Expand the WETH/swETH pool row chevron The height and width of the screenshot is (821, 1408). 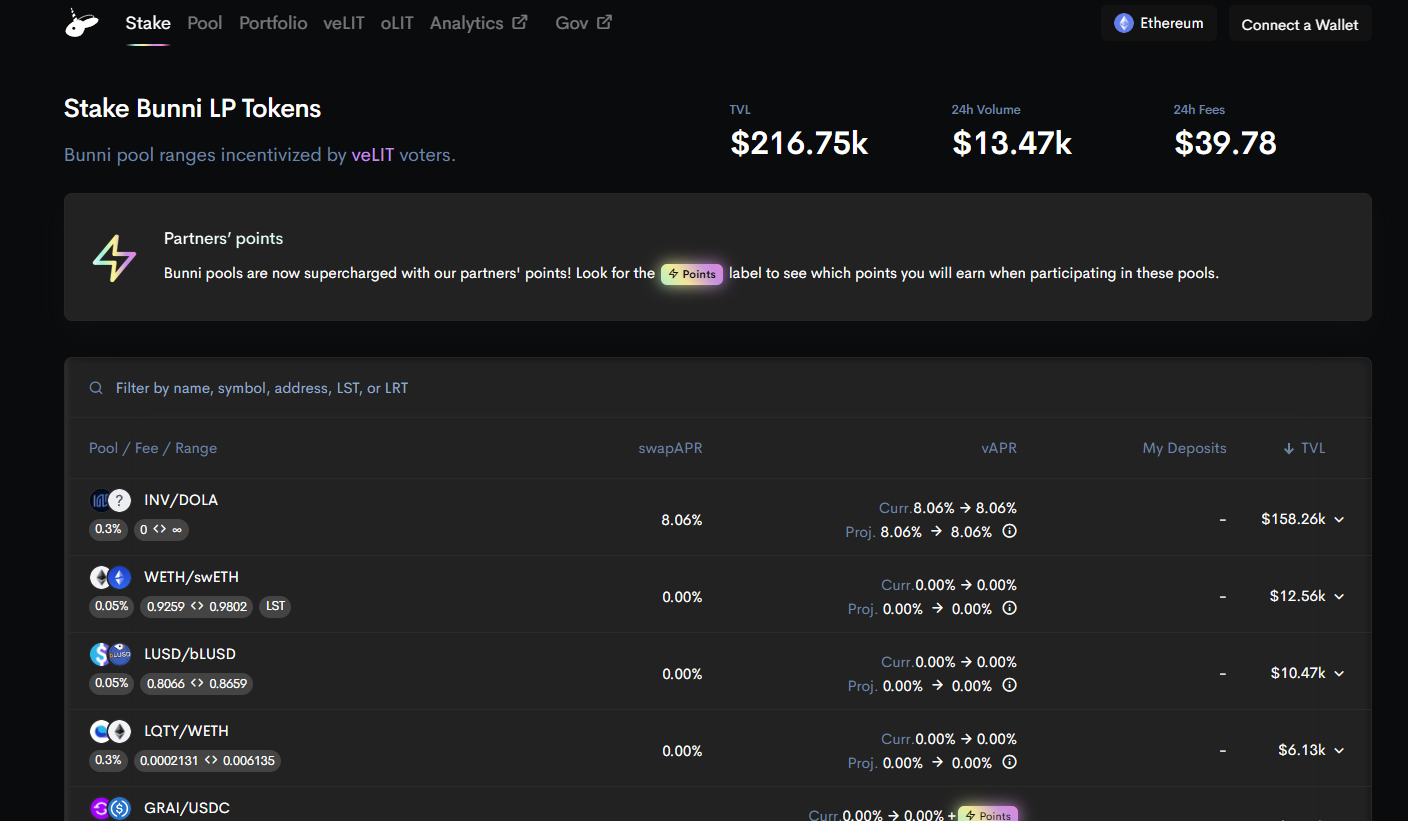tap(1339, 596)
